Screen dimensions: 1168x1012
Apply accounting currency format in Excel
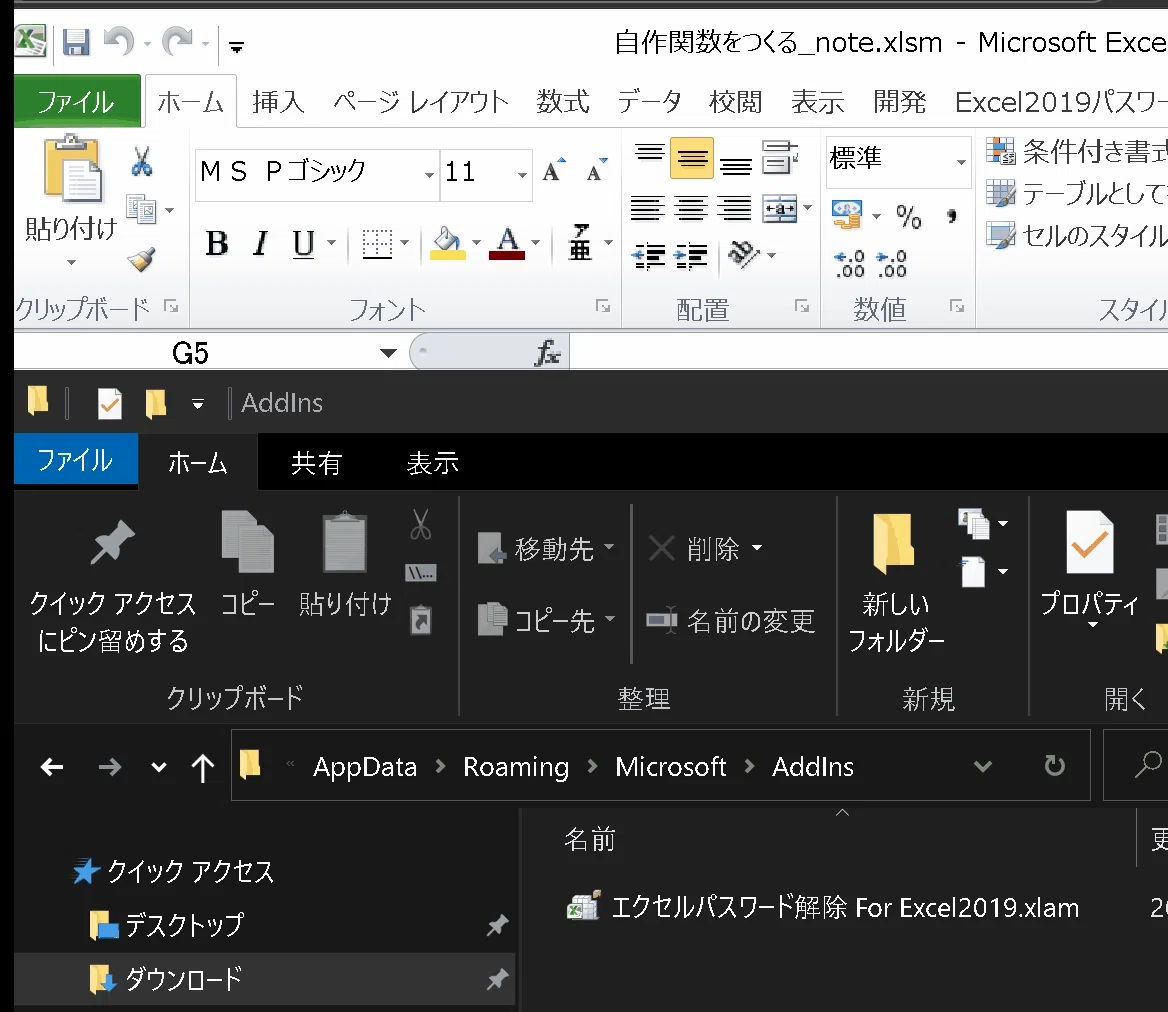click(847, 215)
